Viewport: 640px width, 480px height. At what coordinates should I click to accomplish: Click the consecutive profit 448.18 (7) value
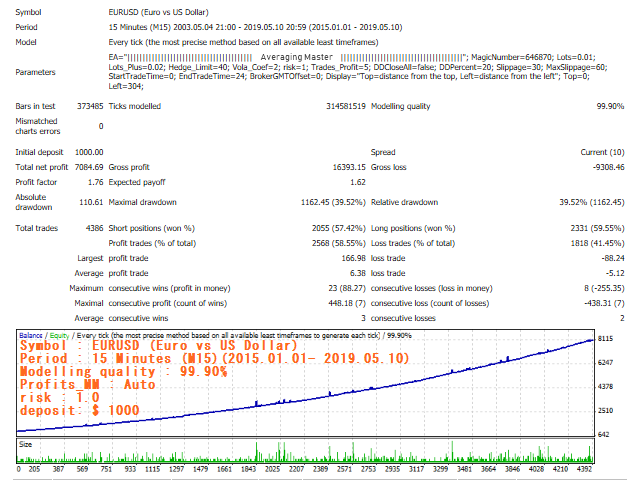pos(347,304)
